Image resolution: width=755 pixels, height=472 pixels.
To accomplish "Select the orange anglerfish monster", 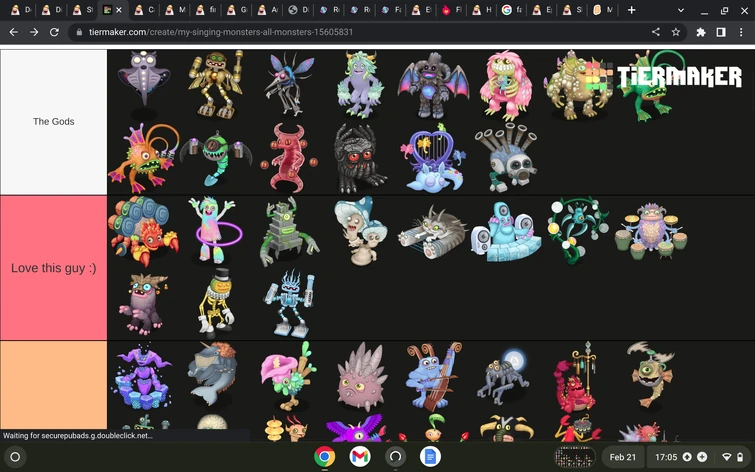I will [x=143, y=158].
